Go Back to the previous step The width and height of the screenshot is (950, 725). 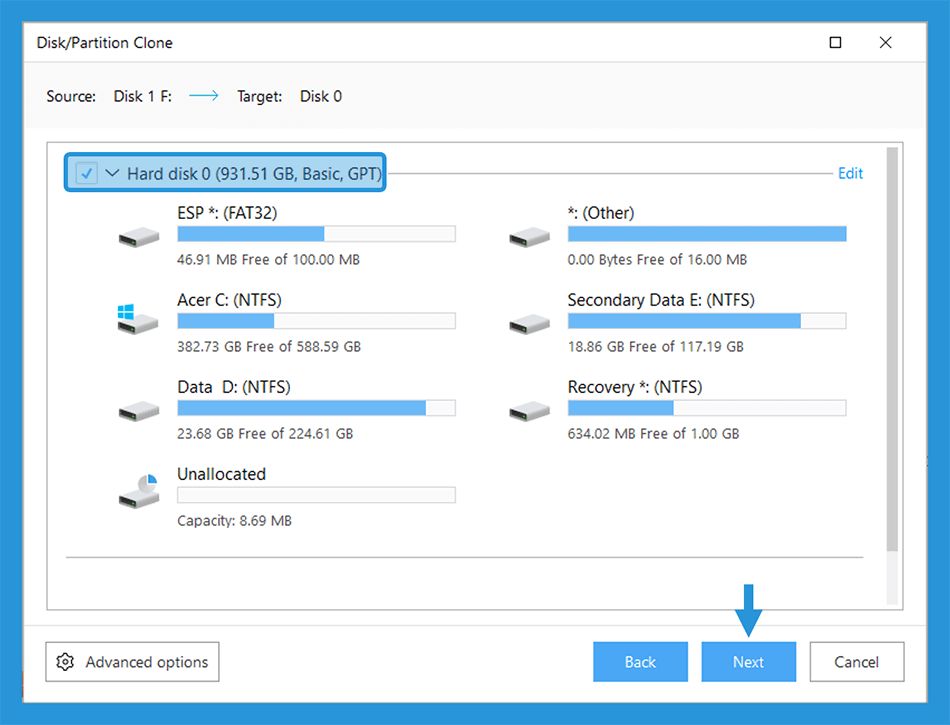(640, 662)
